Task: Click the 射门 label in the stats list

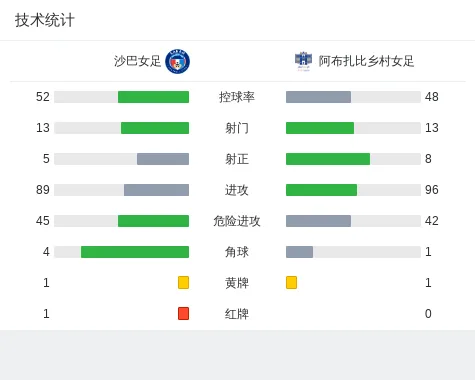Action: pyautogui.click(x=237, y=128)
